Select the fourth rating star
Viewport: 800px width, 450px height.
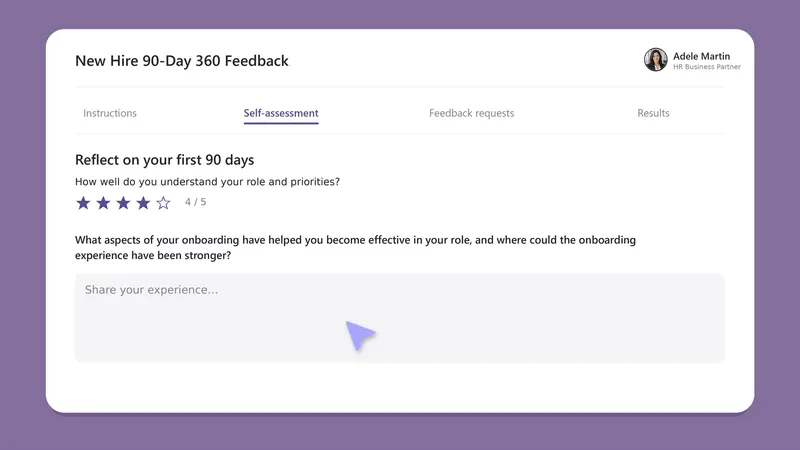(143, 203)
